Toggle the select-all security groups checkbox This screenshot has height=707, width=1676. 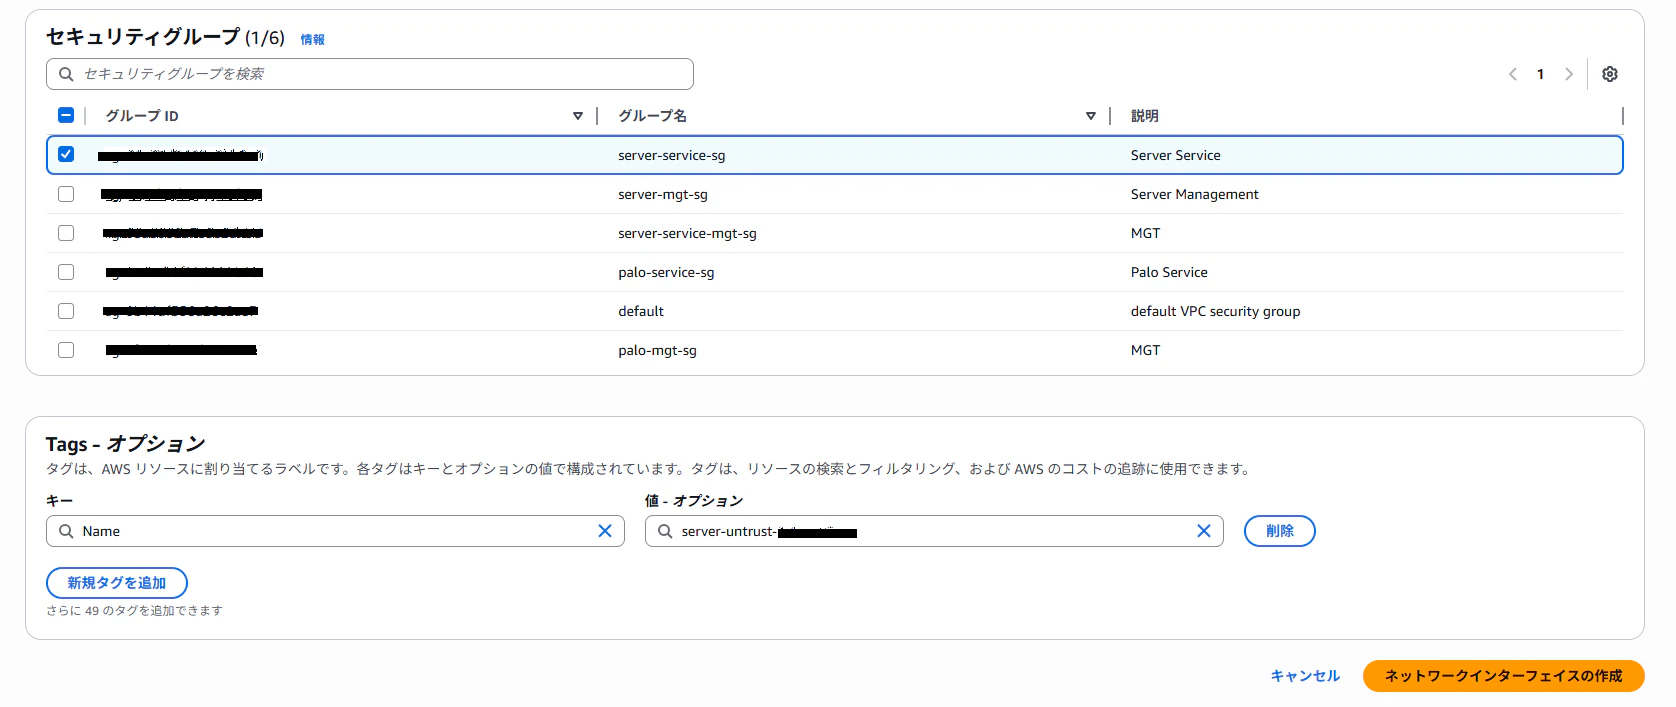coord(66,115)
